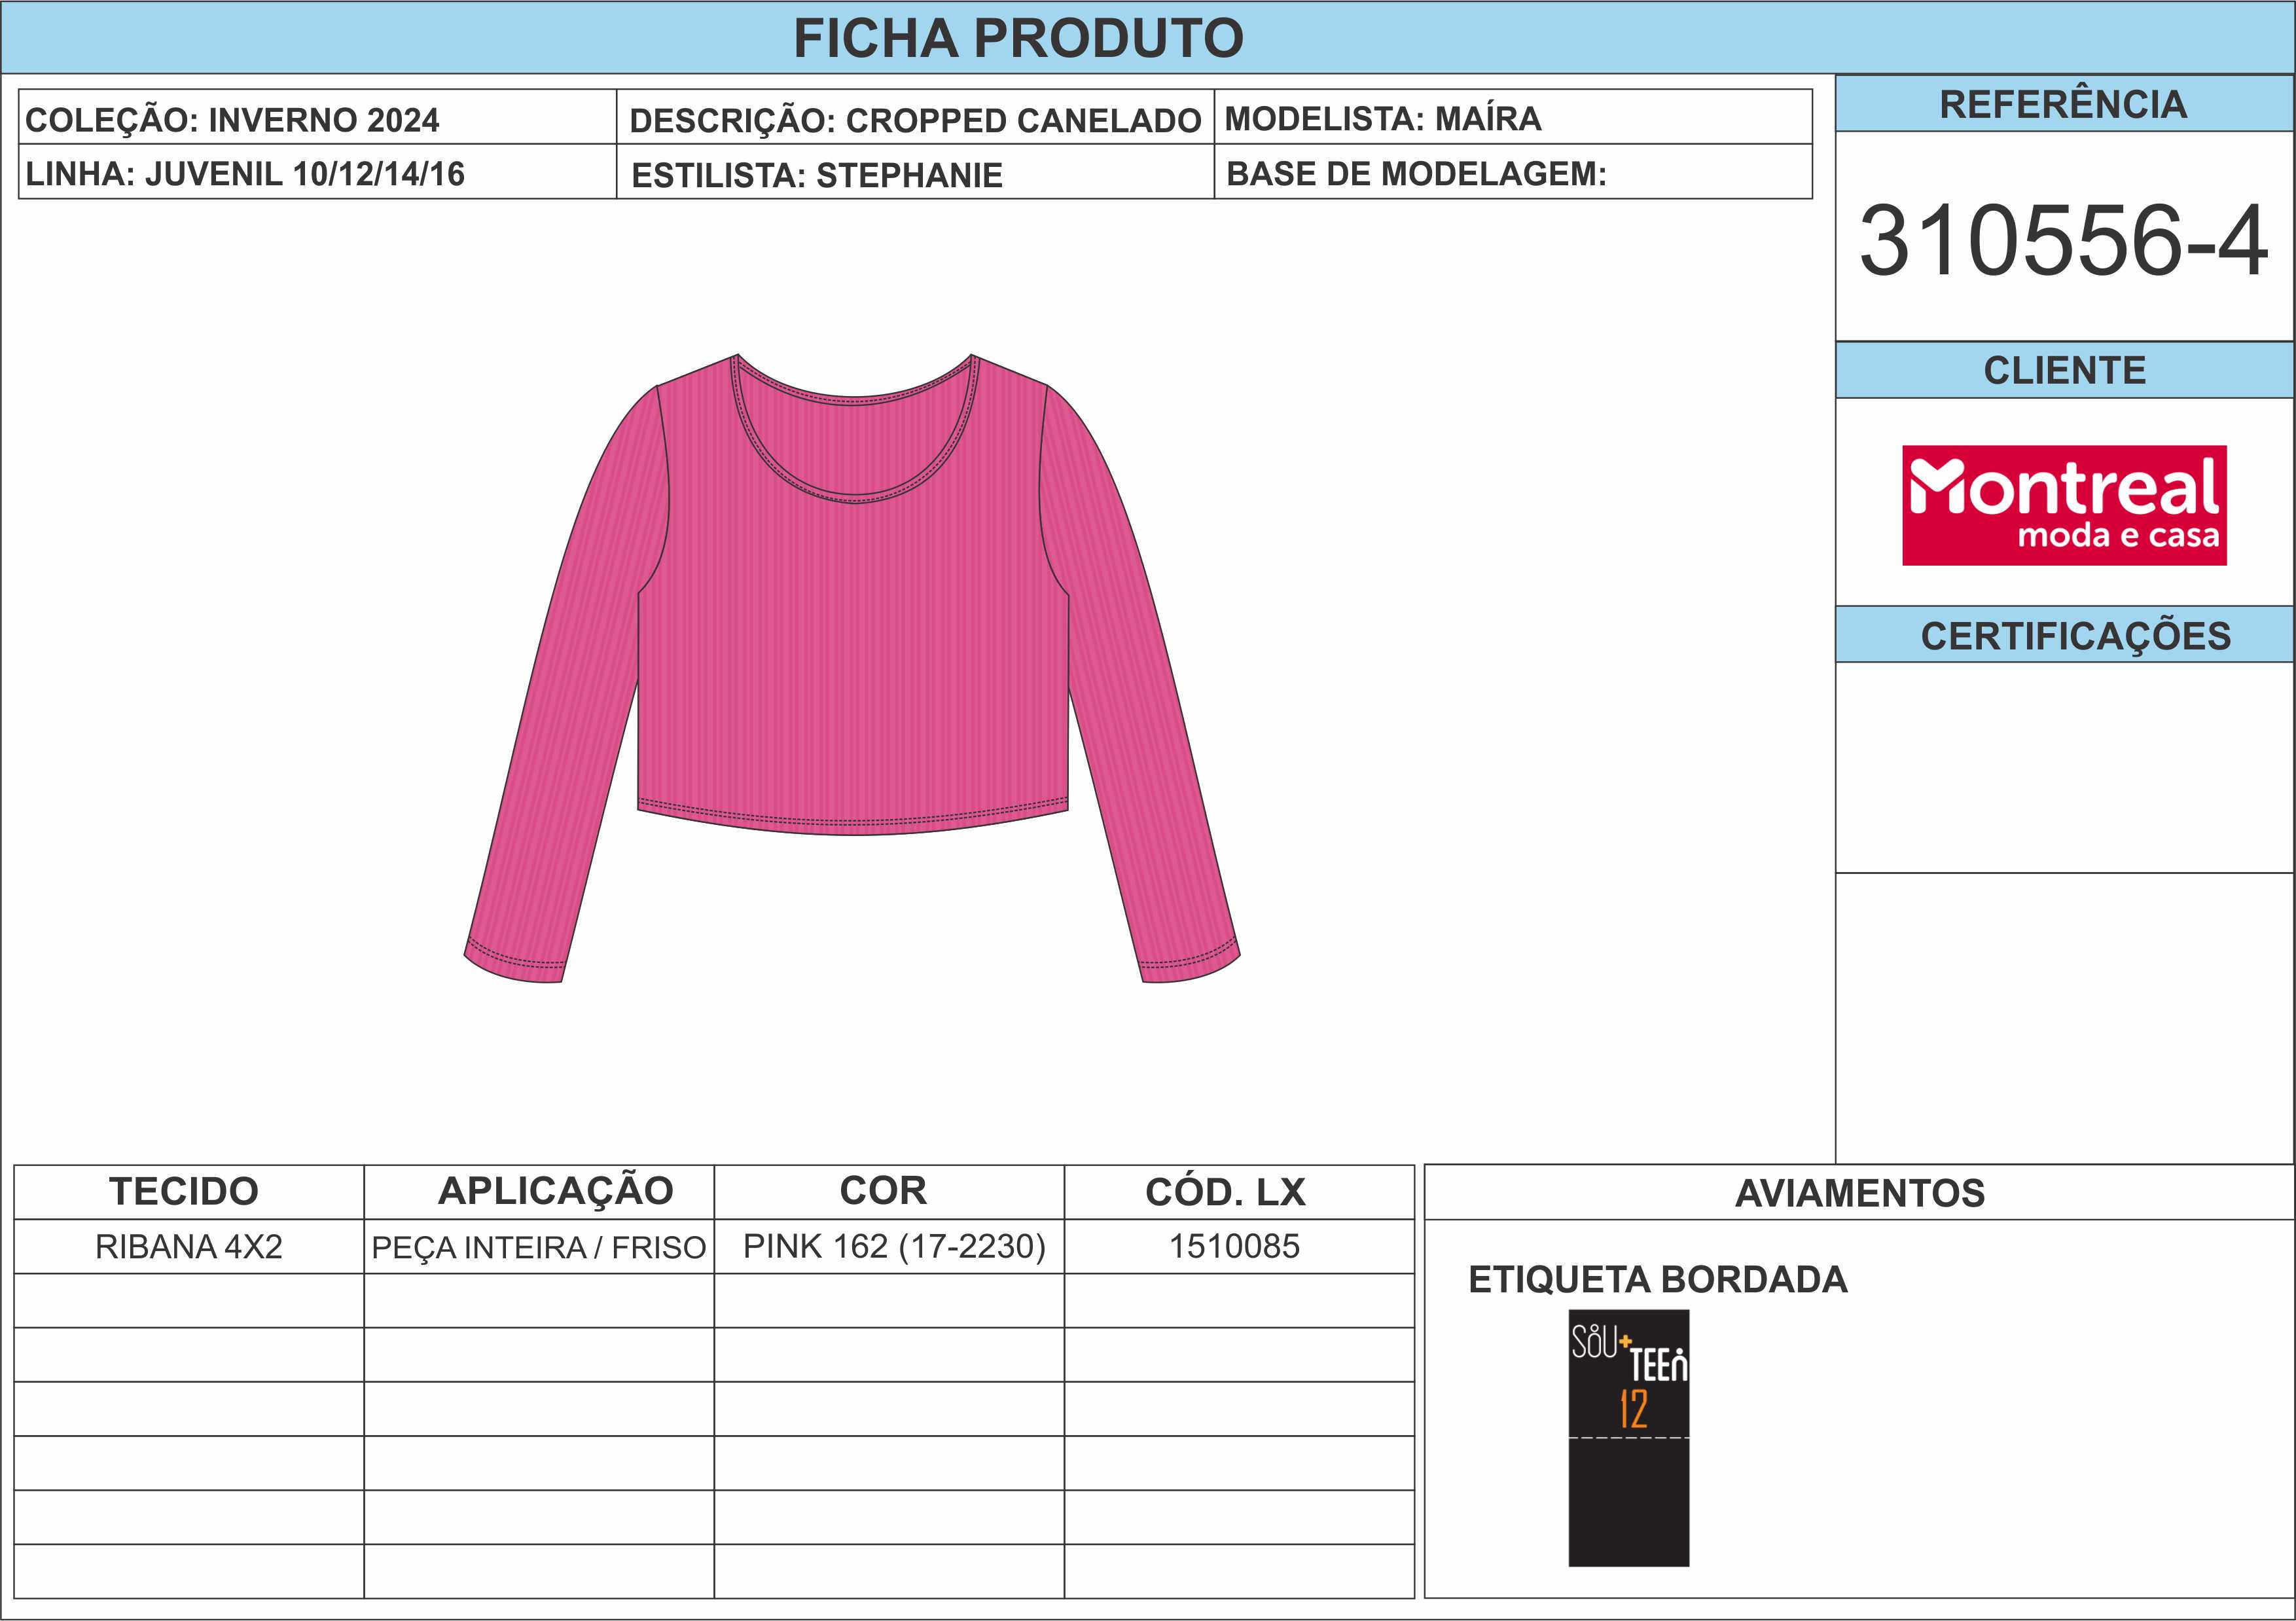This screenshot has width=2296, height=1621.
Task: Click the DESCRIÇÃO: CROPPED CANELADO field
Action: (x=915, y=117)
